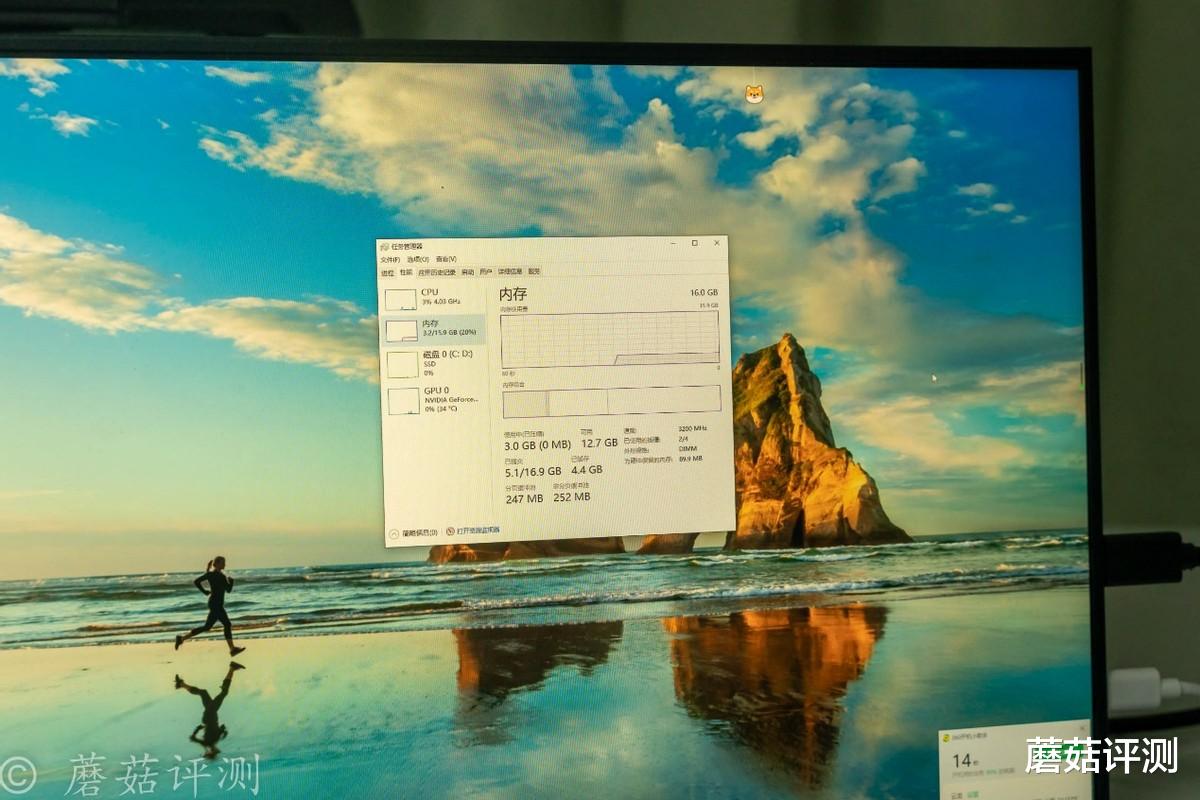The image size is (1200, 800).
Task: Switch to the 启动 tab
Action: click(468, 272)
